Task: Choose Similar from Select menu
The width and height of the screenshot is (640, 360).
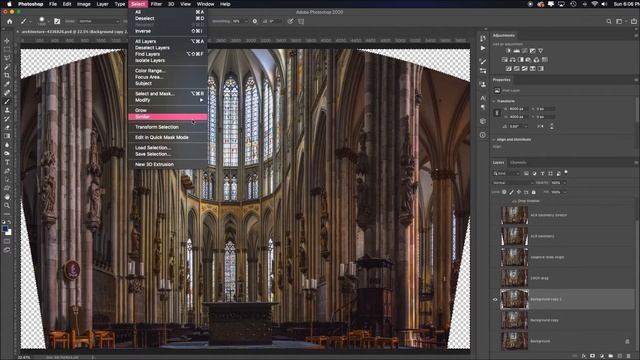Action: pyautogui.click(x=168, y=117)
